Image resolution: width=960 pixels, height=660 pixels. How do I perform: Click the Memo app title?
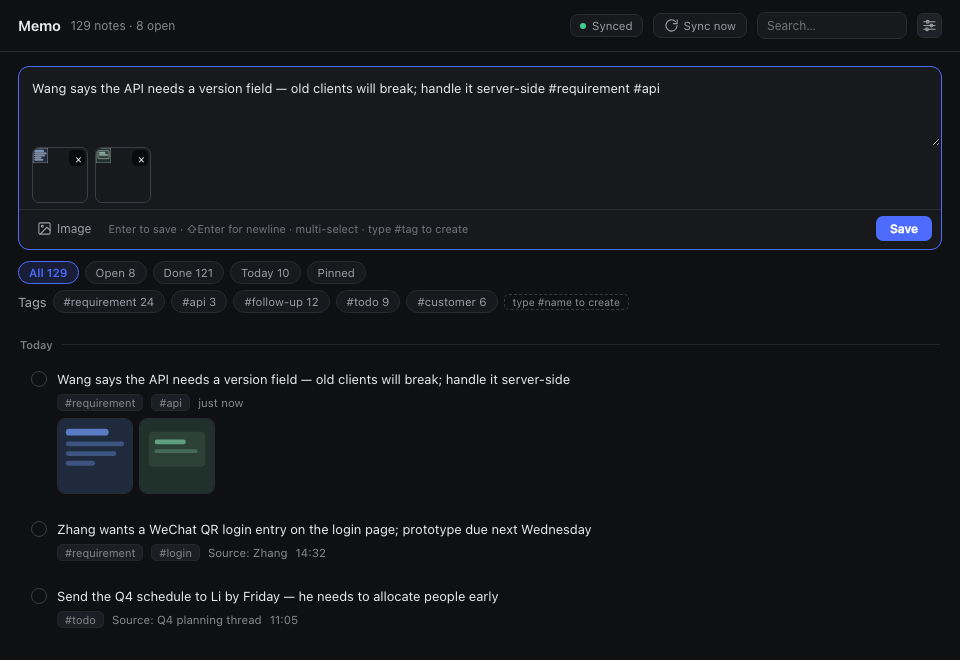[39, 26]
